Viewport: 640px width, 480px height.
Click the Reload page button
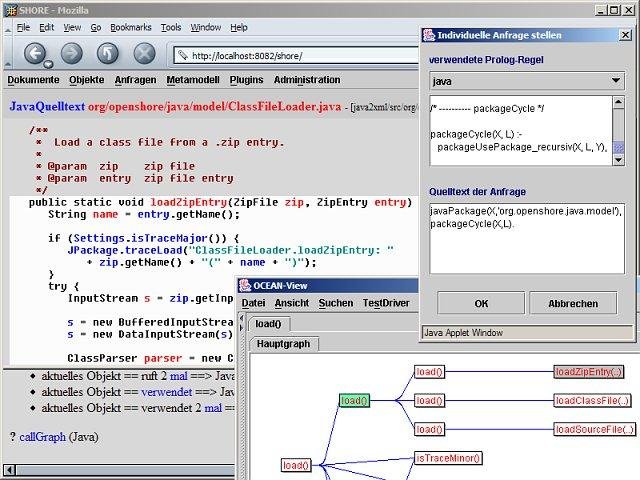tap(108, 53)
